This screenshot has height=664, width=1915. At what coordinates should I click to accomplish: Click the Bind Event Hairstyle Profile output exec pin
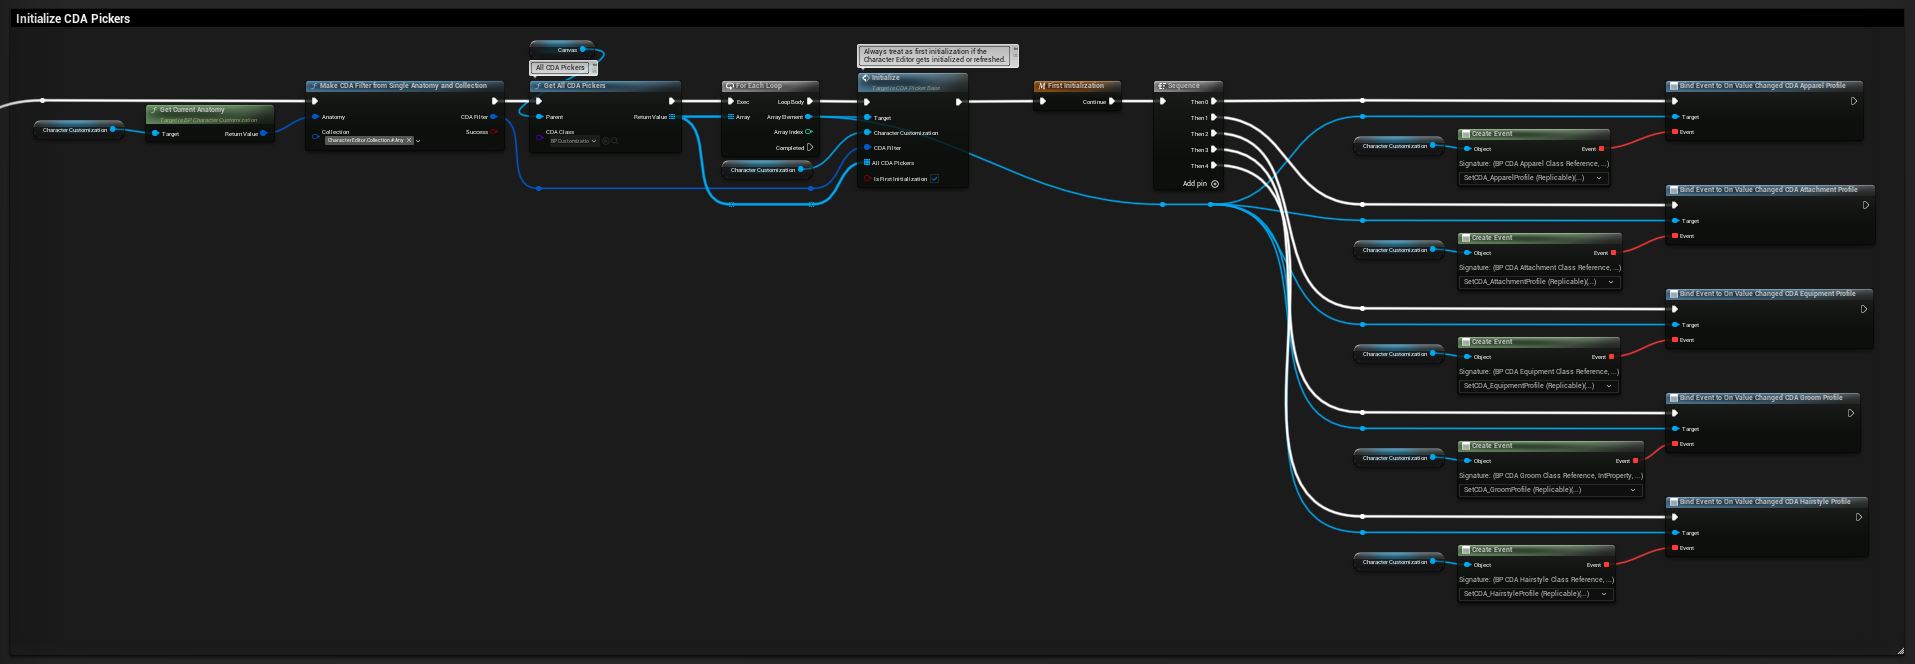[x=1859, y=517]
